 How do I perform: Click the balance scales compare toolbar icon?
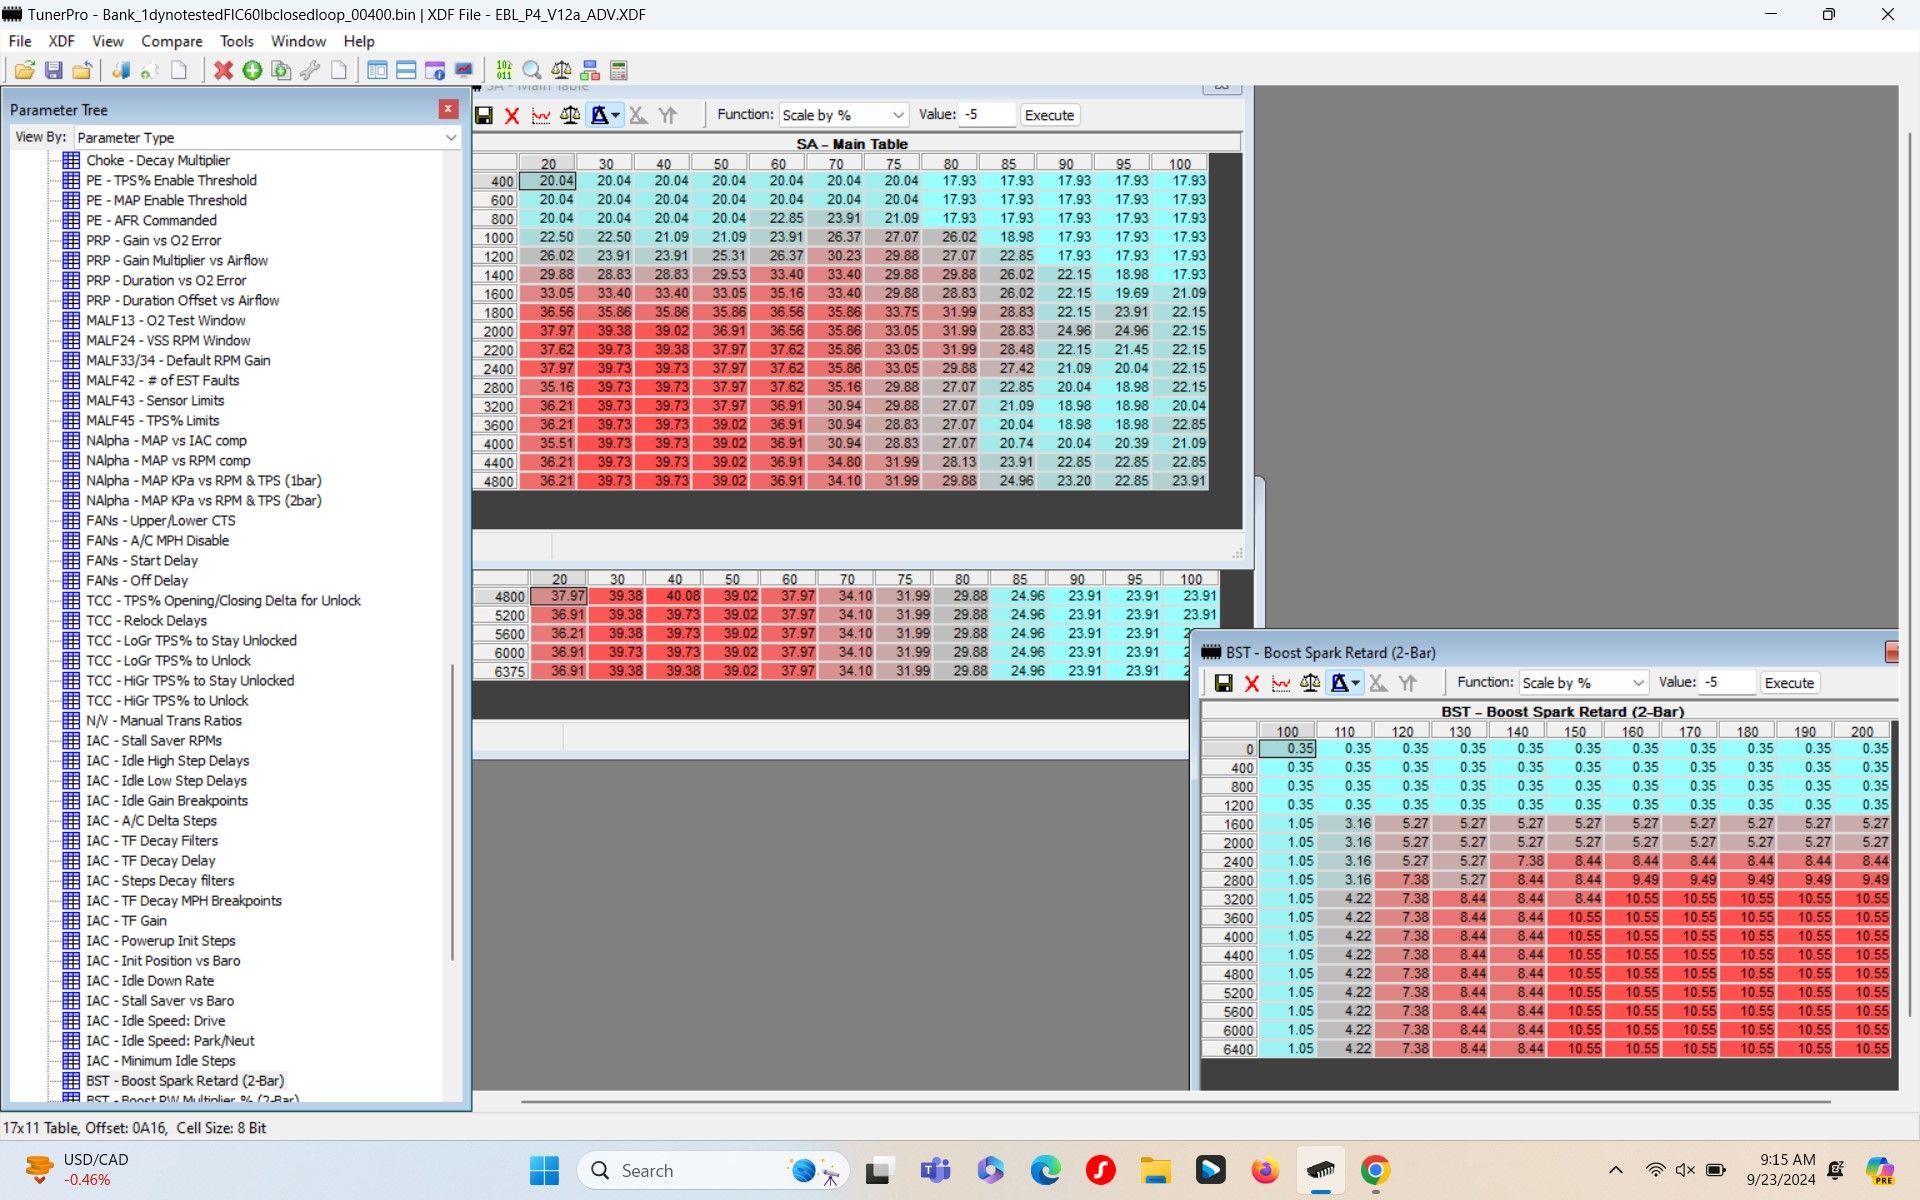click(561, 70)
